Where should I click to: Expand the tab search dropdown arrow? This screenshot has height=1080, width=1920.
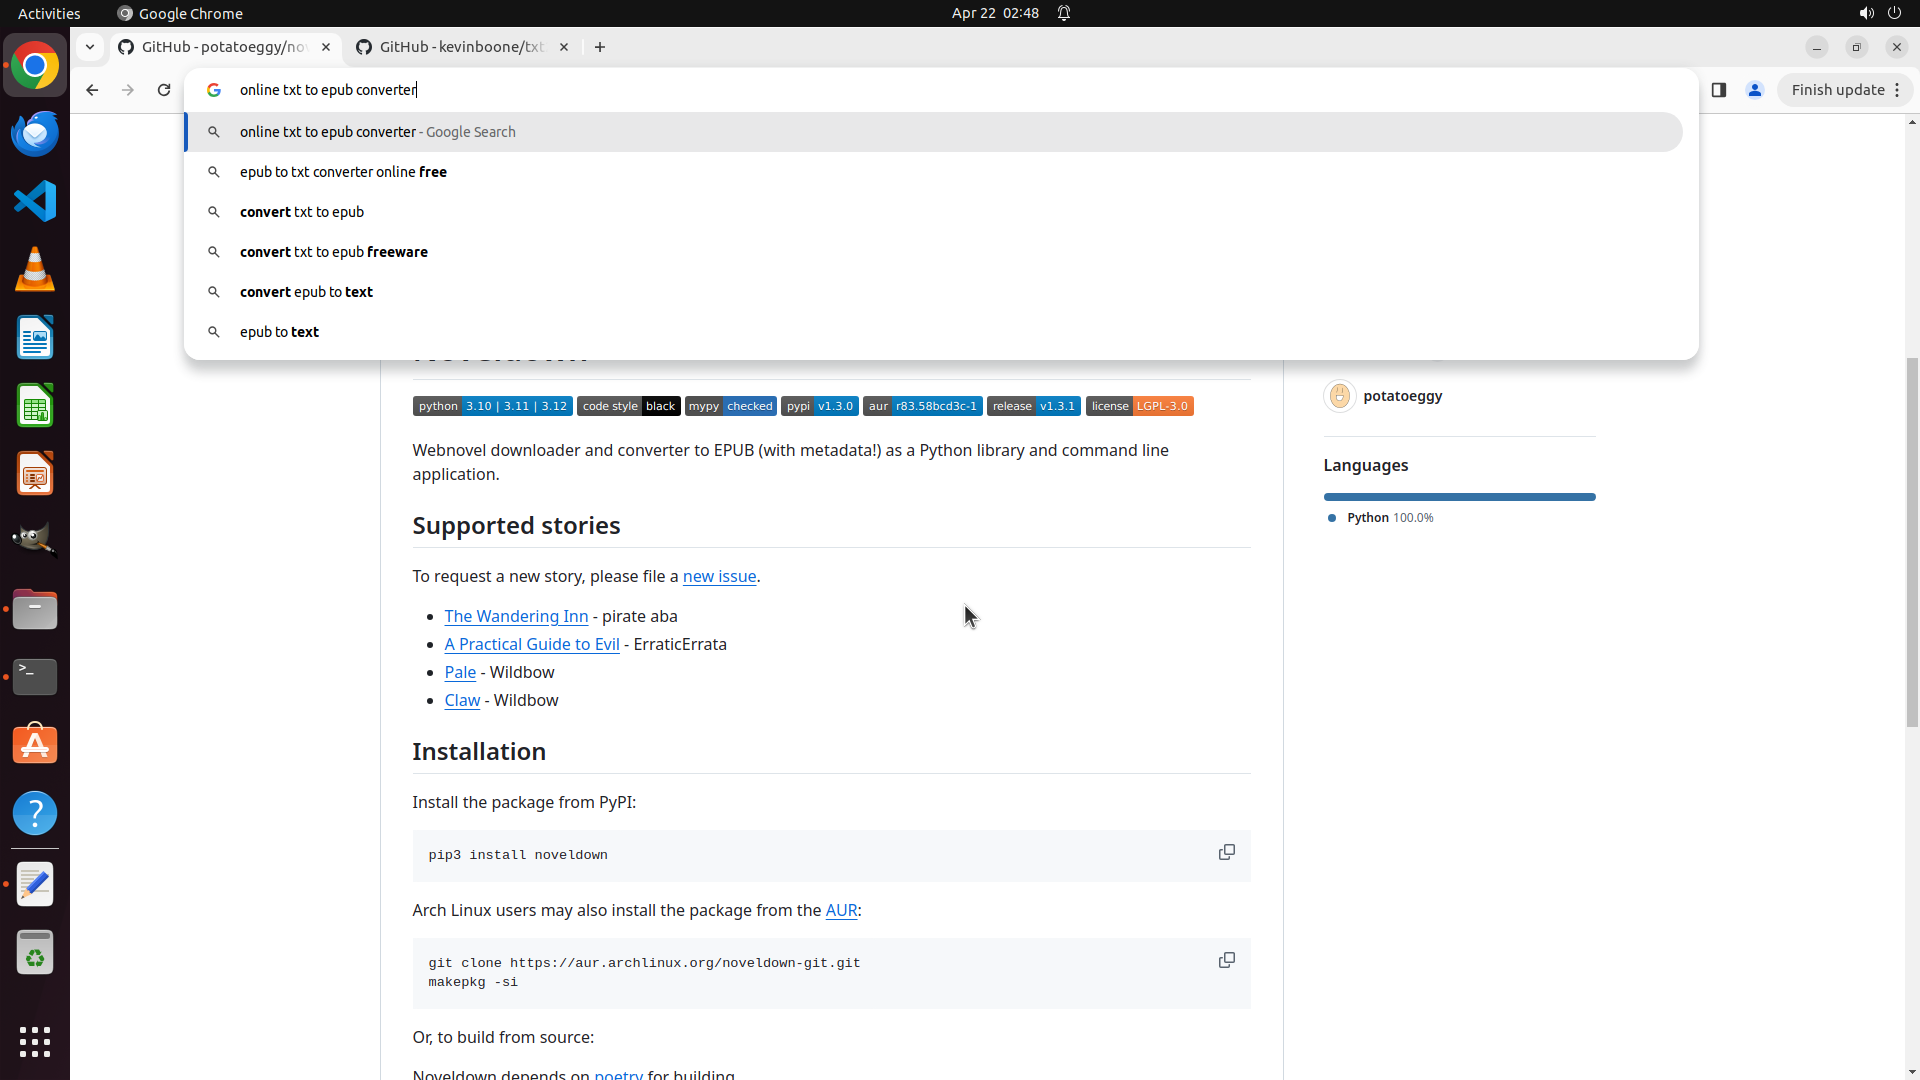coord(90,47)
